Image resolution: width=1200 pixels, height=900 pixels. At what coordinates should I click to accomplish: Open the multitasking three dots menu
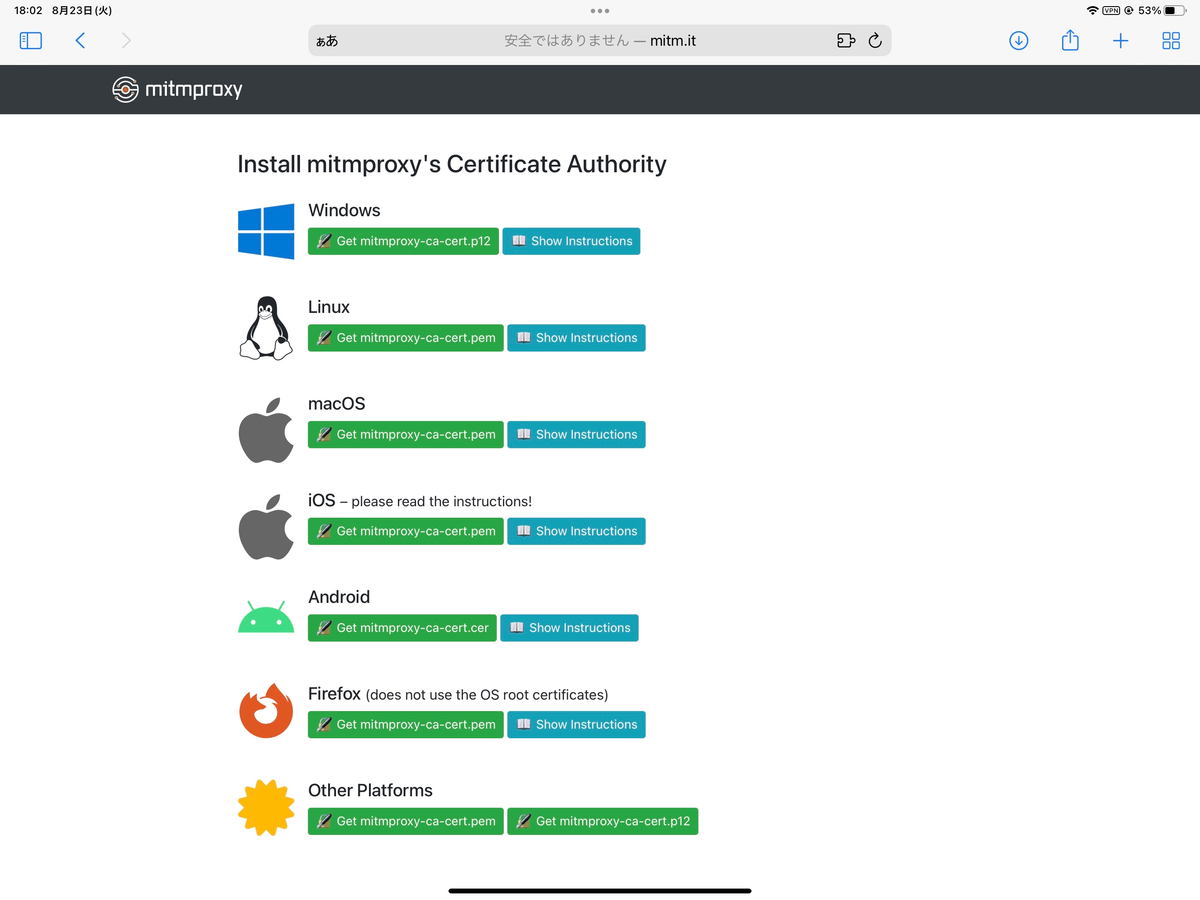tap(600, 11)
